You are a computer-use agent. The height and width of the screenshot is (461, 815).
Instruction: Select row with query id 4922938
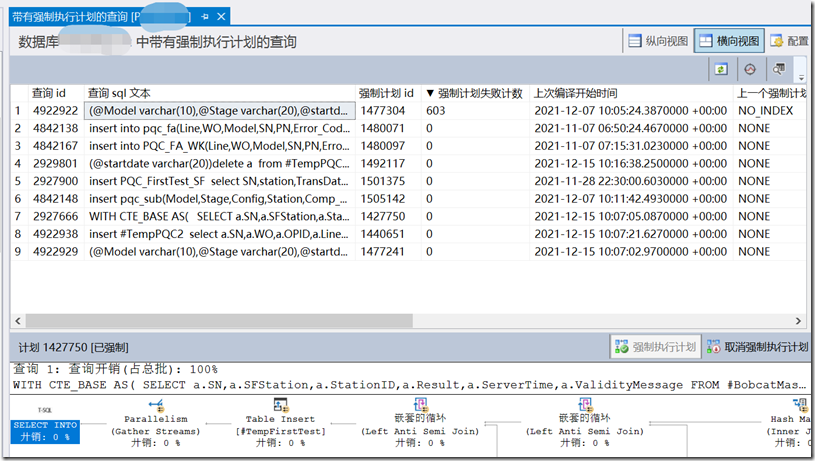[x=408, y=234]
